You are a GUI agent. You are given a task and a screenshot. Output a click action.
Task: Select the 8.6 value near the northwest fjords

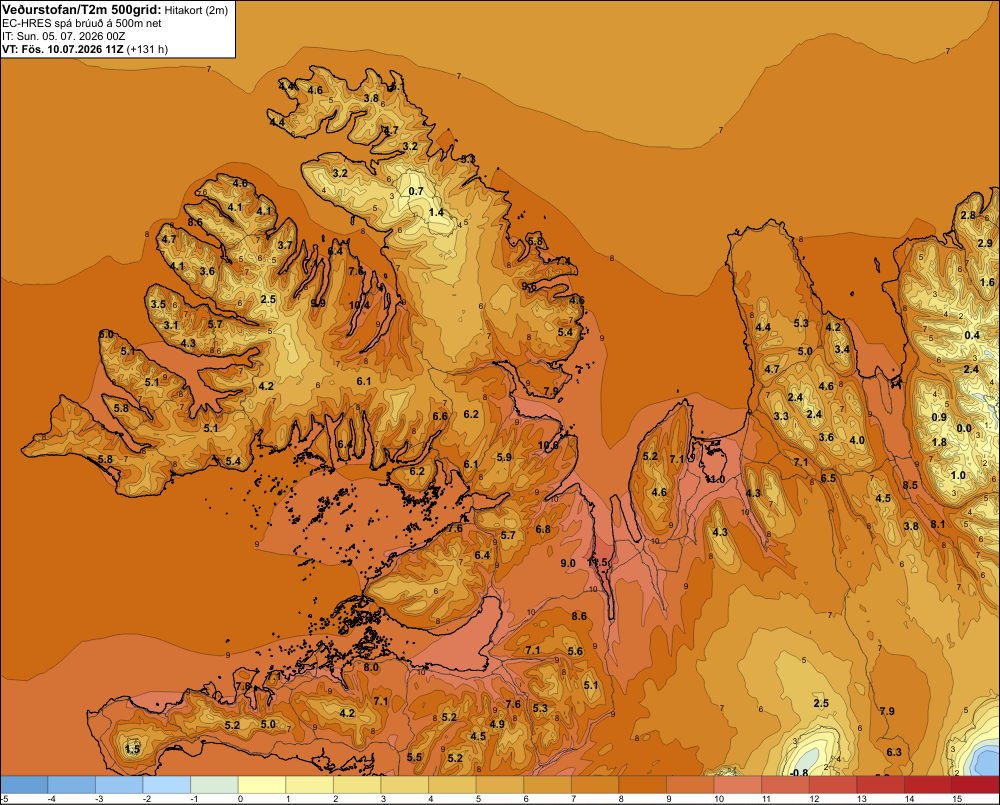pos(195,222)
